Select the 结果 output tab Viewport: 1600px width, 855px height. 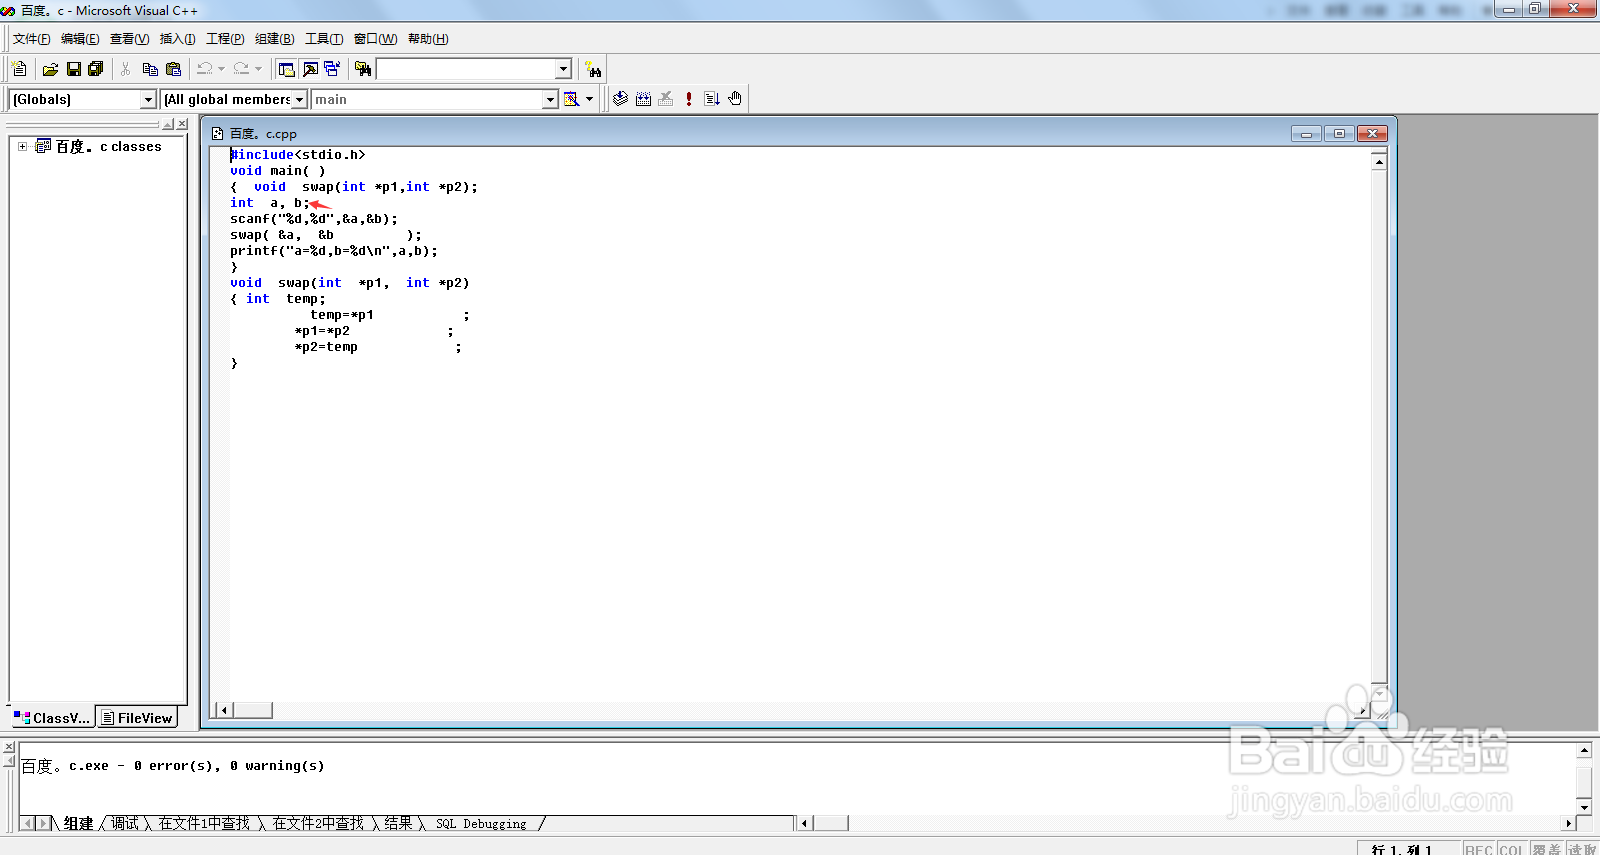tap(398, 824)
